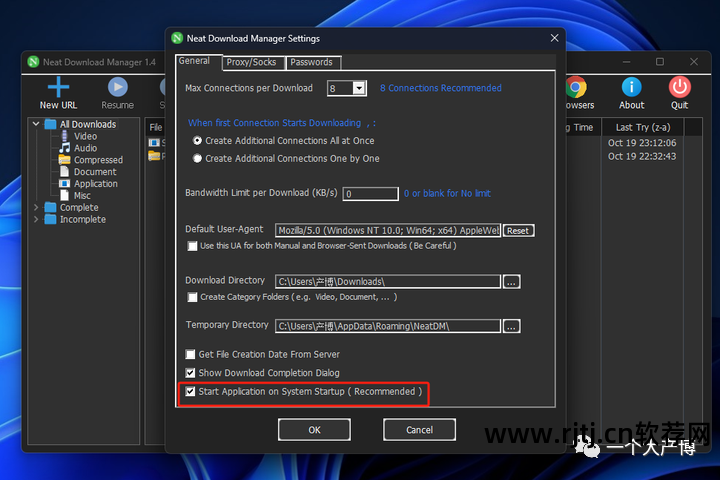Uncheck Show Download Completion Dialog
The image size is (720, 480).
pyautogui.click(x=190, y=373)
